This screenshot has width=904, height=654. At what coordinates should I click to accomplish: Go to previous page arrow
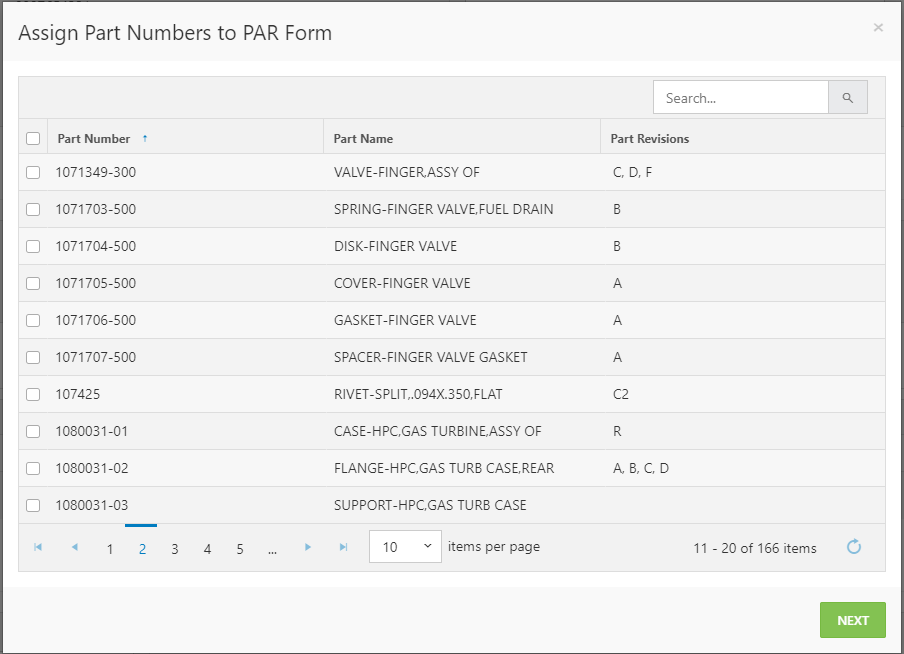pyautogui.click(x=74, y=547)
